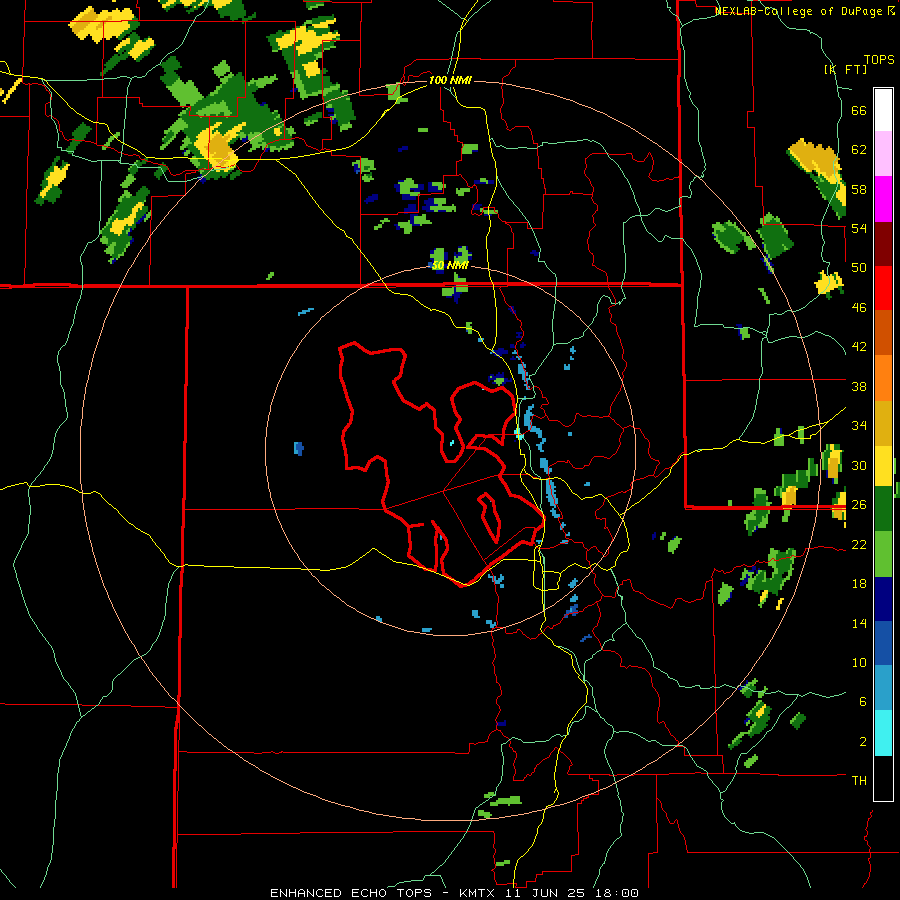Select the 'TH' legend label

(x=859, y=780)
